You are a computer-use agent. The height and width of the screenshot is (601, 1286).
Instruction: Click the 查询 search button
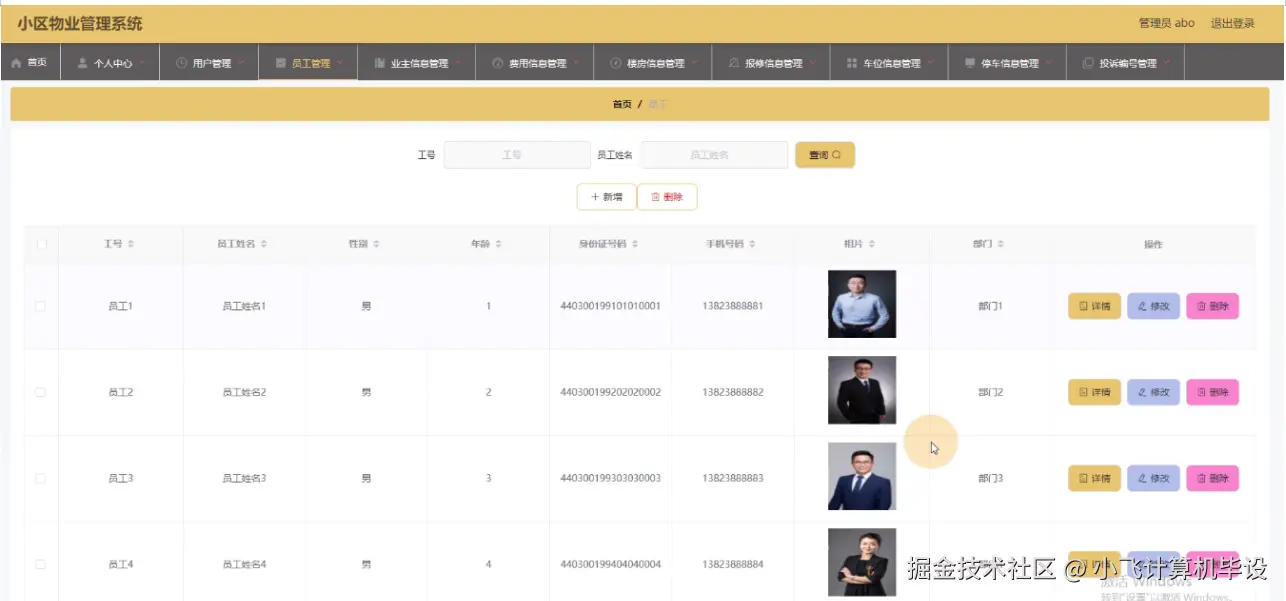pos(825,155)
